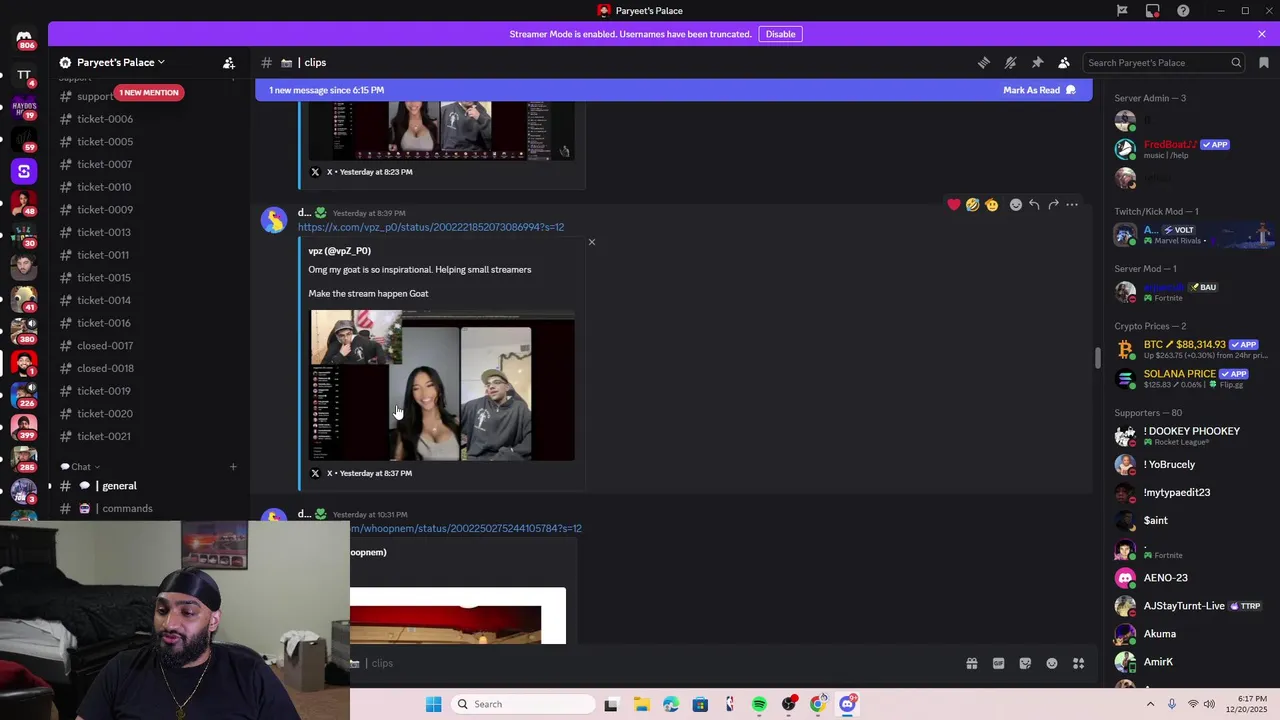React with rolling laughing emoji

tap(972, 205)
